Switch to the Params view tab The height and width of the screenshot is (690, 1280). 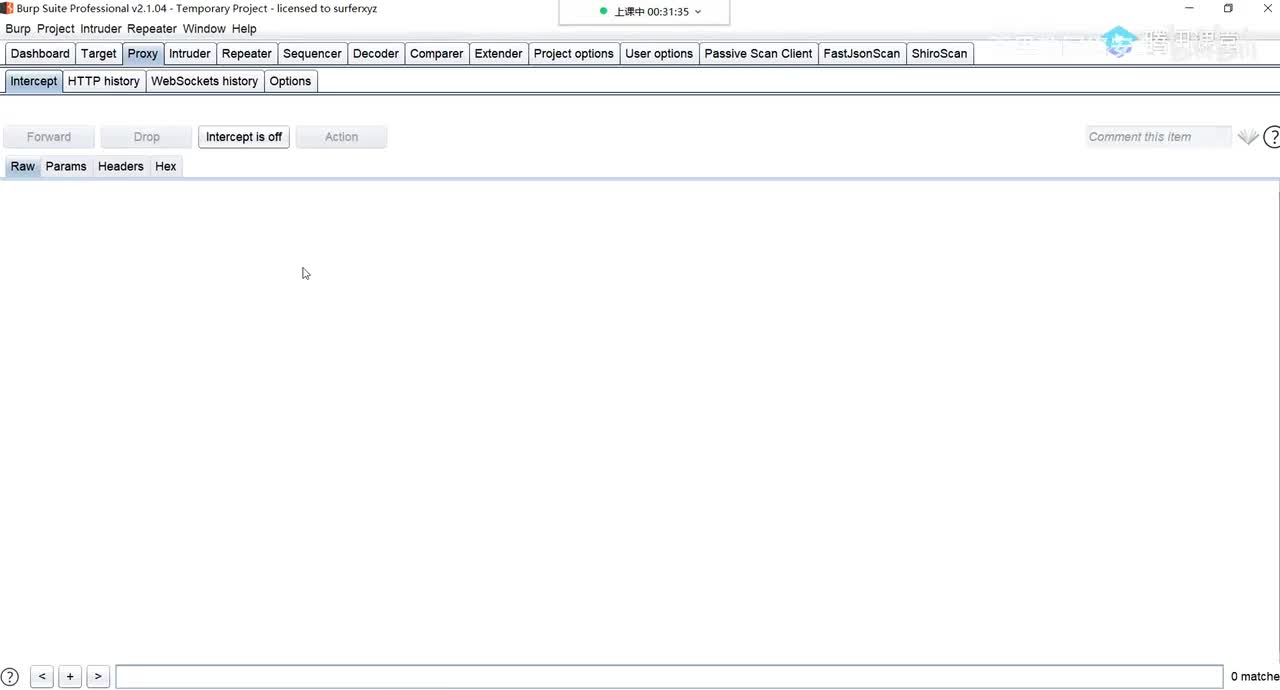tap(66, 166)
